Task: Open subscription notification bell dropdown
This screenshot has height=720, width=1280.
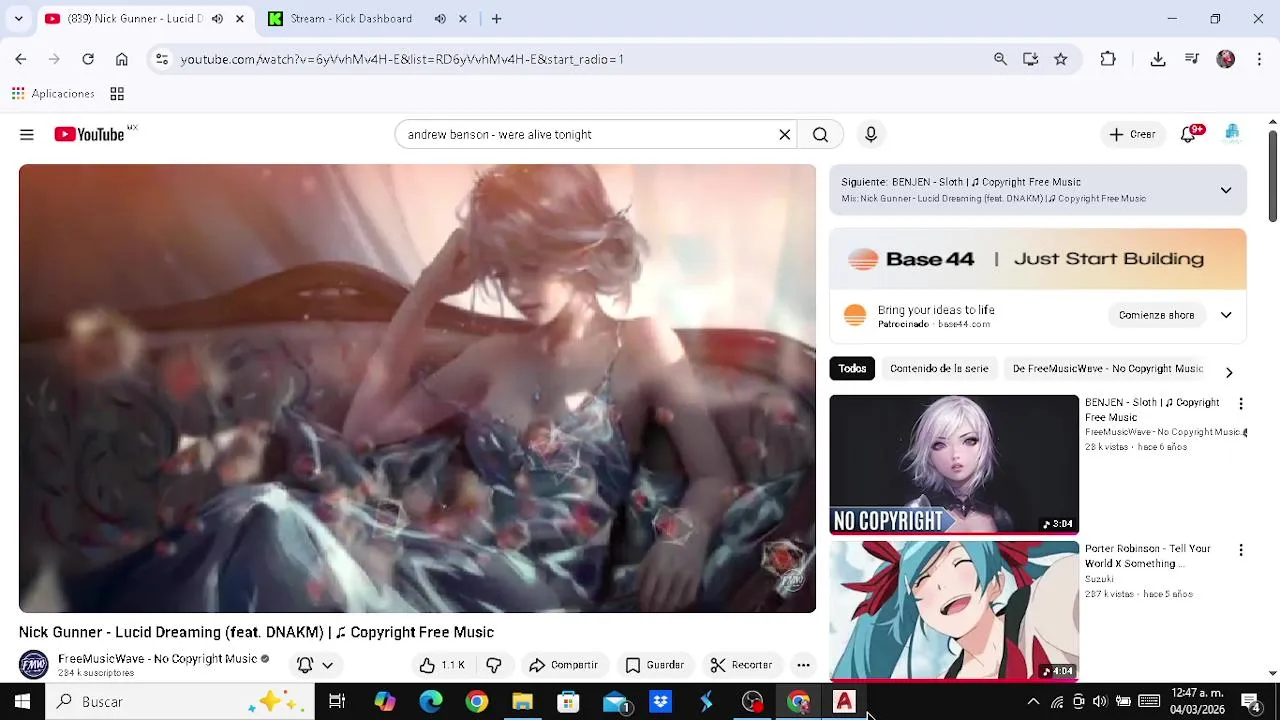Action: pos(314,665)
